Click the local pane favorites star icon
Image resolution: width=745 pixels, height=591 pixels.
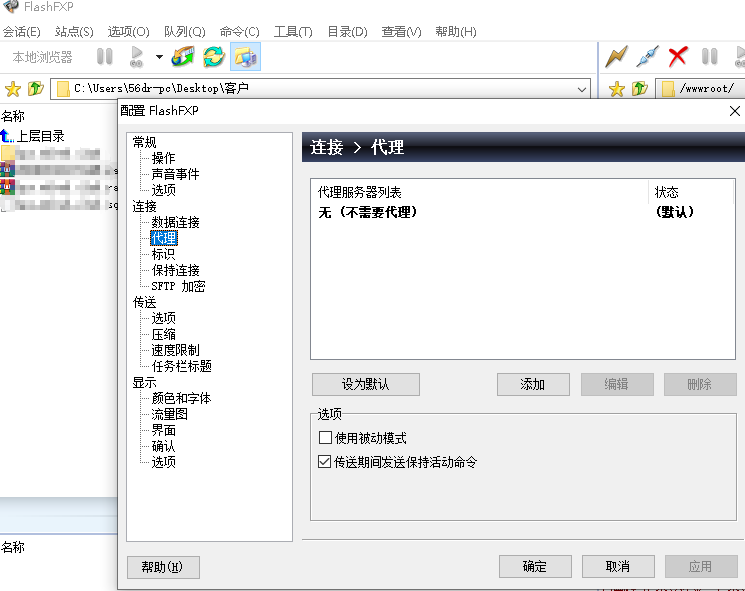(13, 89)
